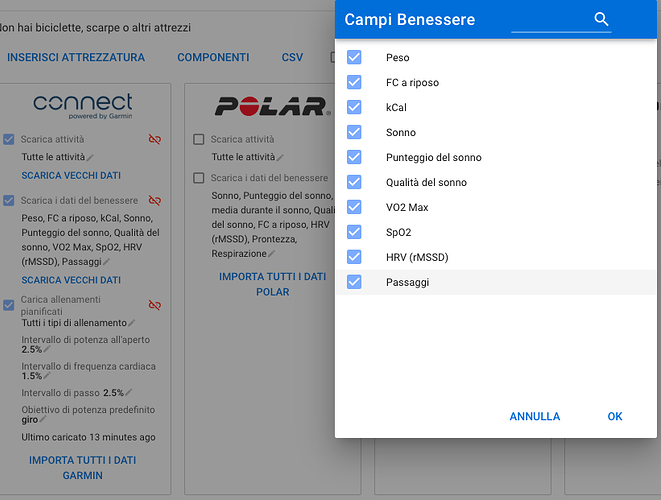Image resolution: width=661 pixels, height=500 pixels.
Task: Confirm selection with OK button
Action: pos(615,417)
